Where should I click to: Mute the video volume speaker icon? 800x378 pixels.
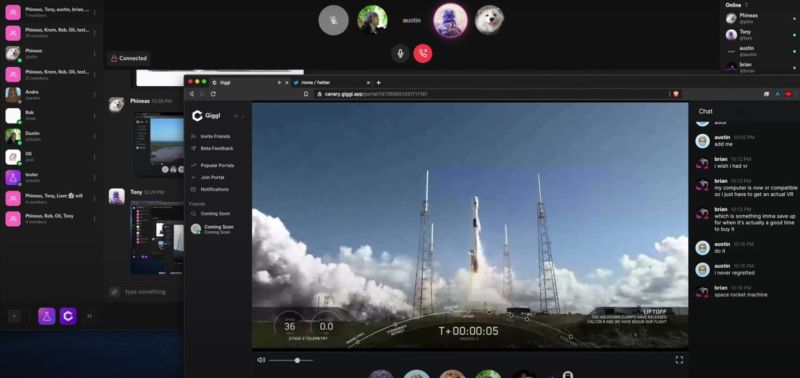click(x=261, y=360)
